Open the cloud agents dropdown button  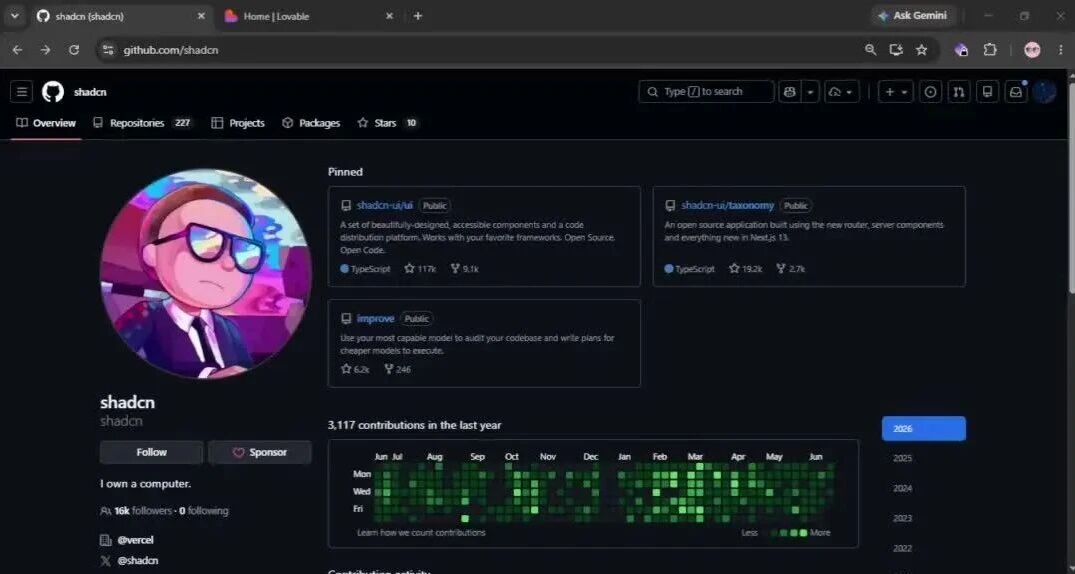842,92
